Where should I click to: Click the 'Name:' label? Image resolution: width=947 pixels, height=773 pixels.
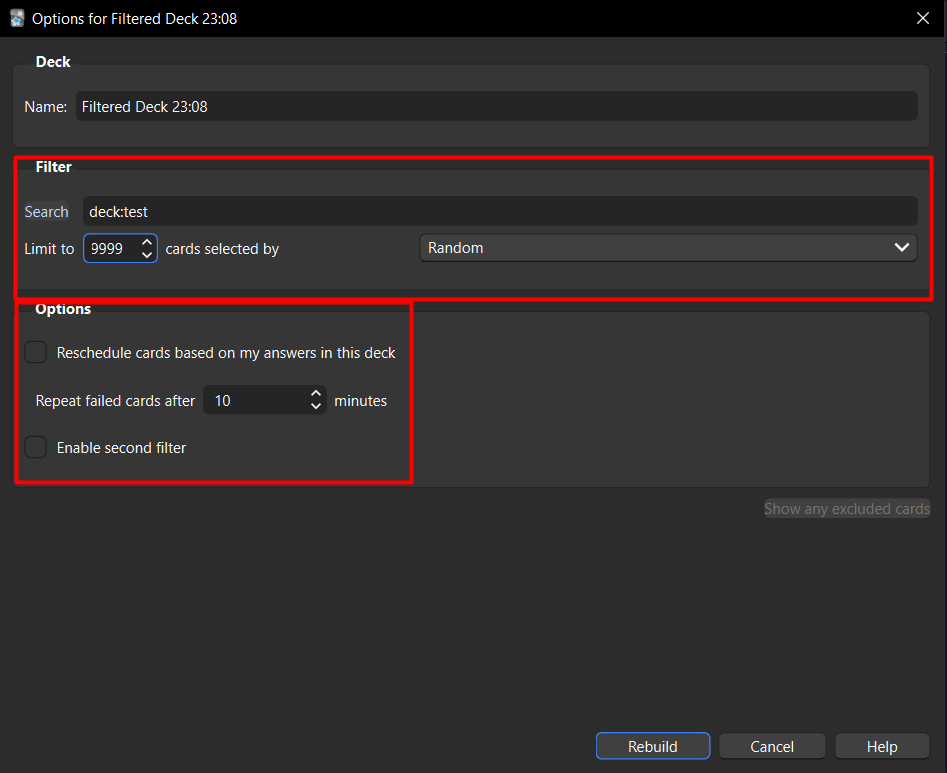tap(46, 107)
